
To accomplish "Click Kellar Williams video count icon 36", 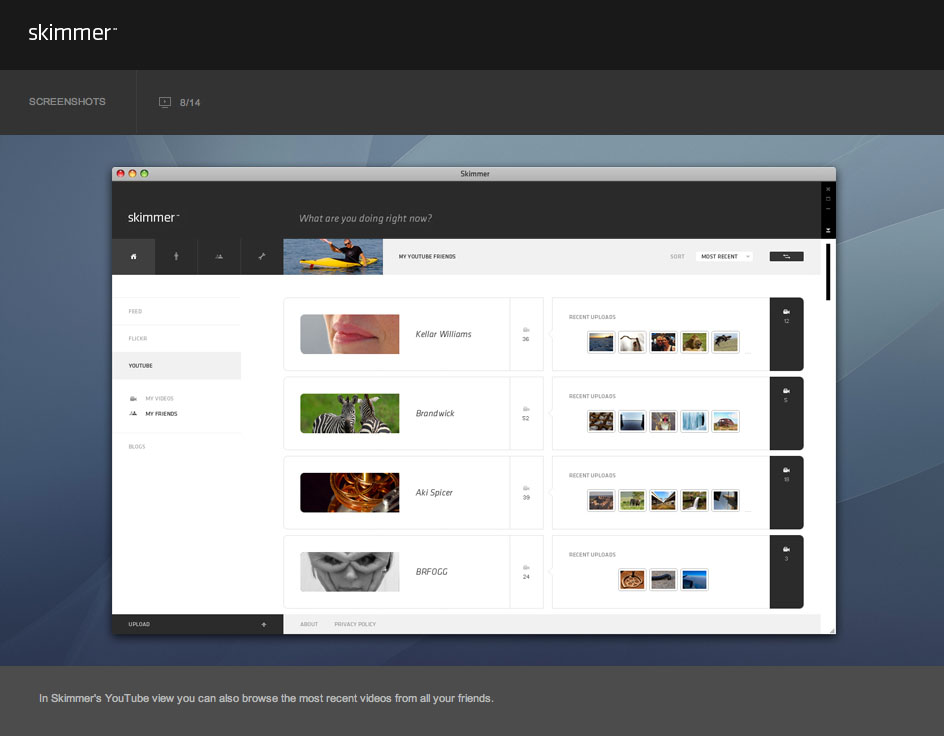I will pyautogui.click(x=526, y=330).
